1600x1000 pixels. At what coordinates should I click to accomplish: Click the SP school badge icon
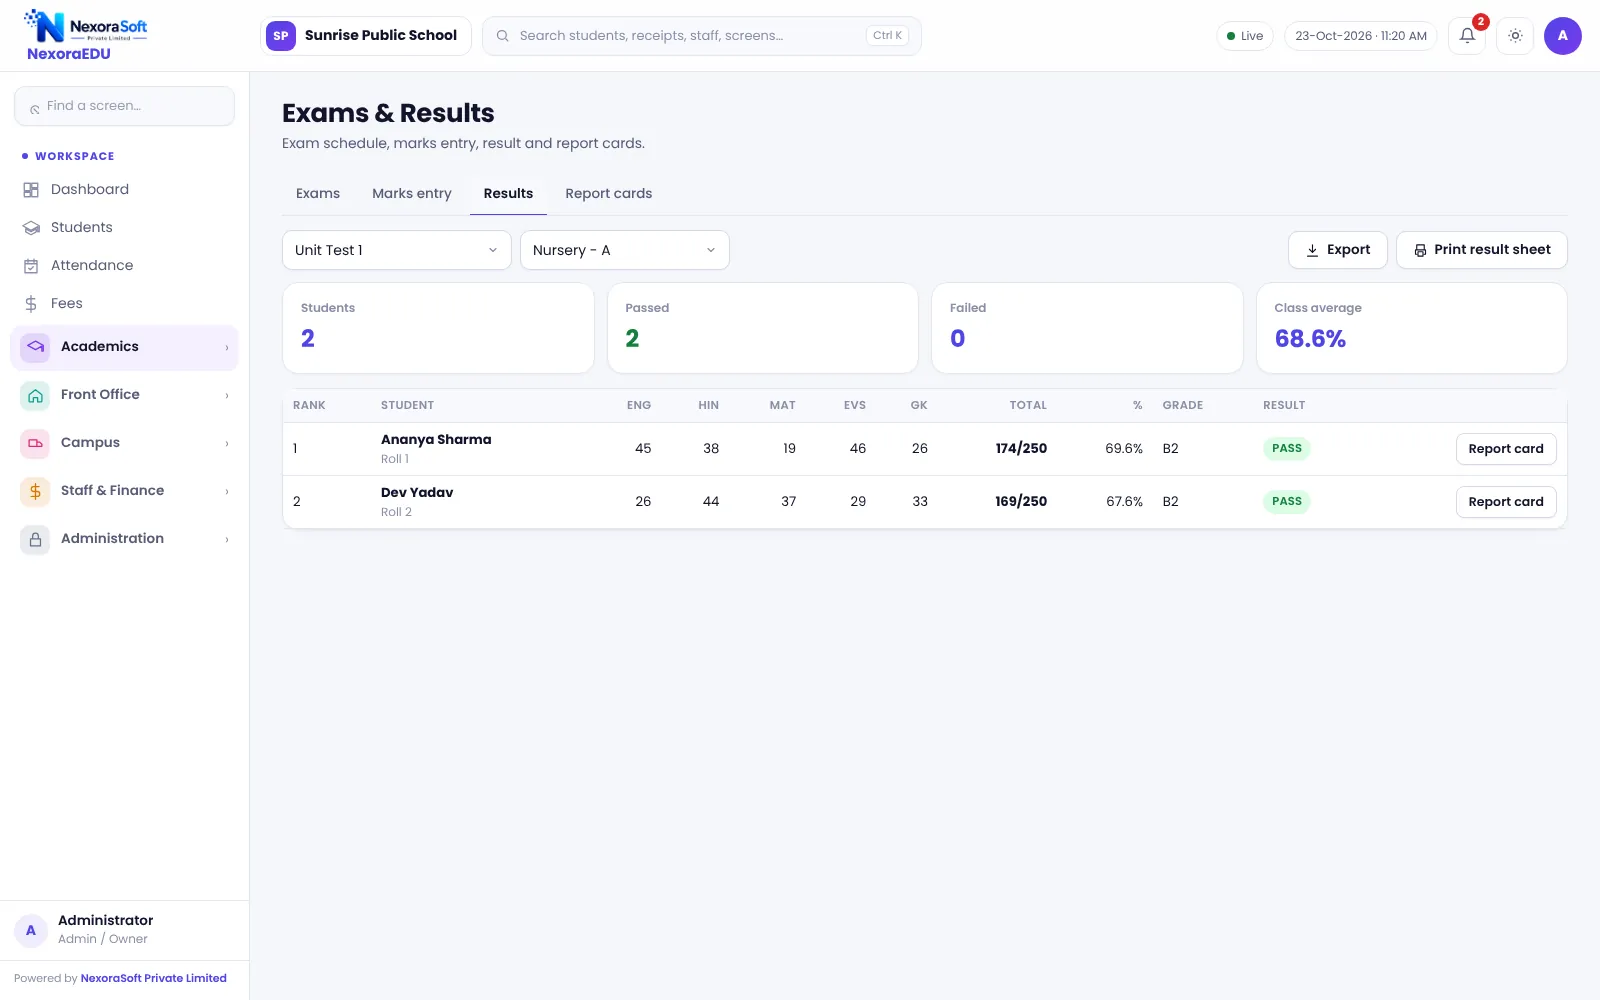(x=281, y=36)
